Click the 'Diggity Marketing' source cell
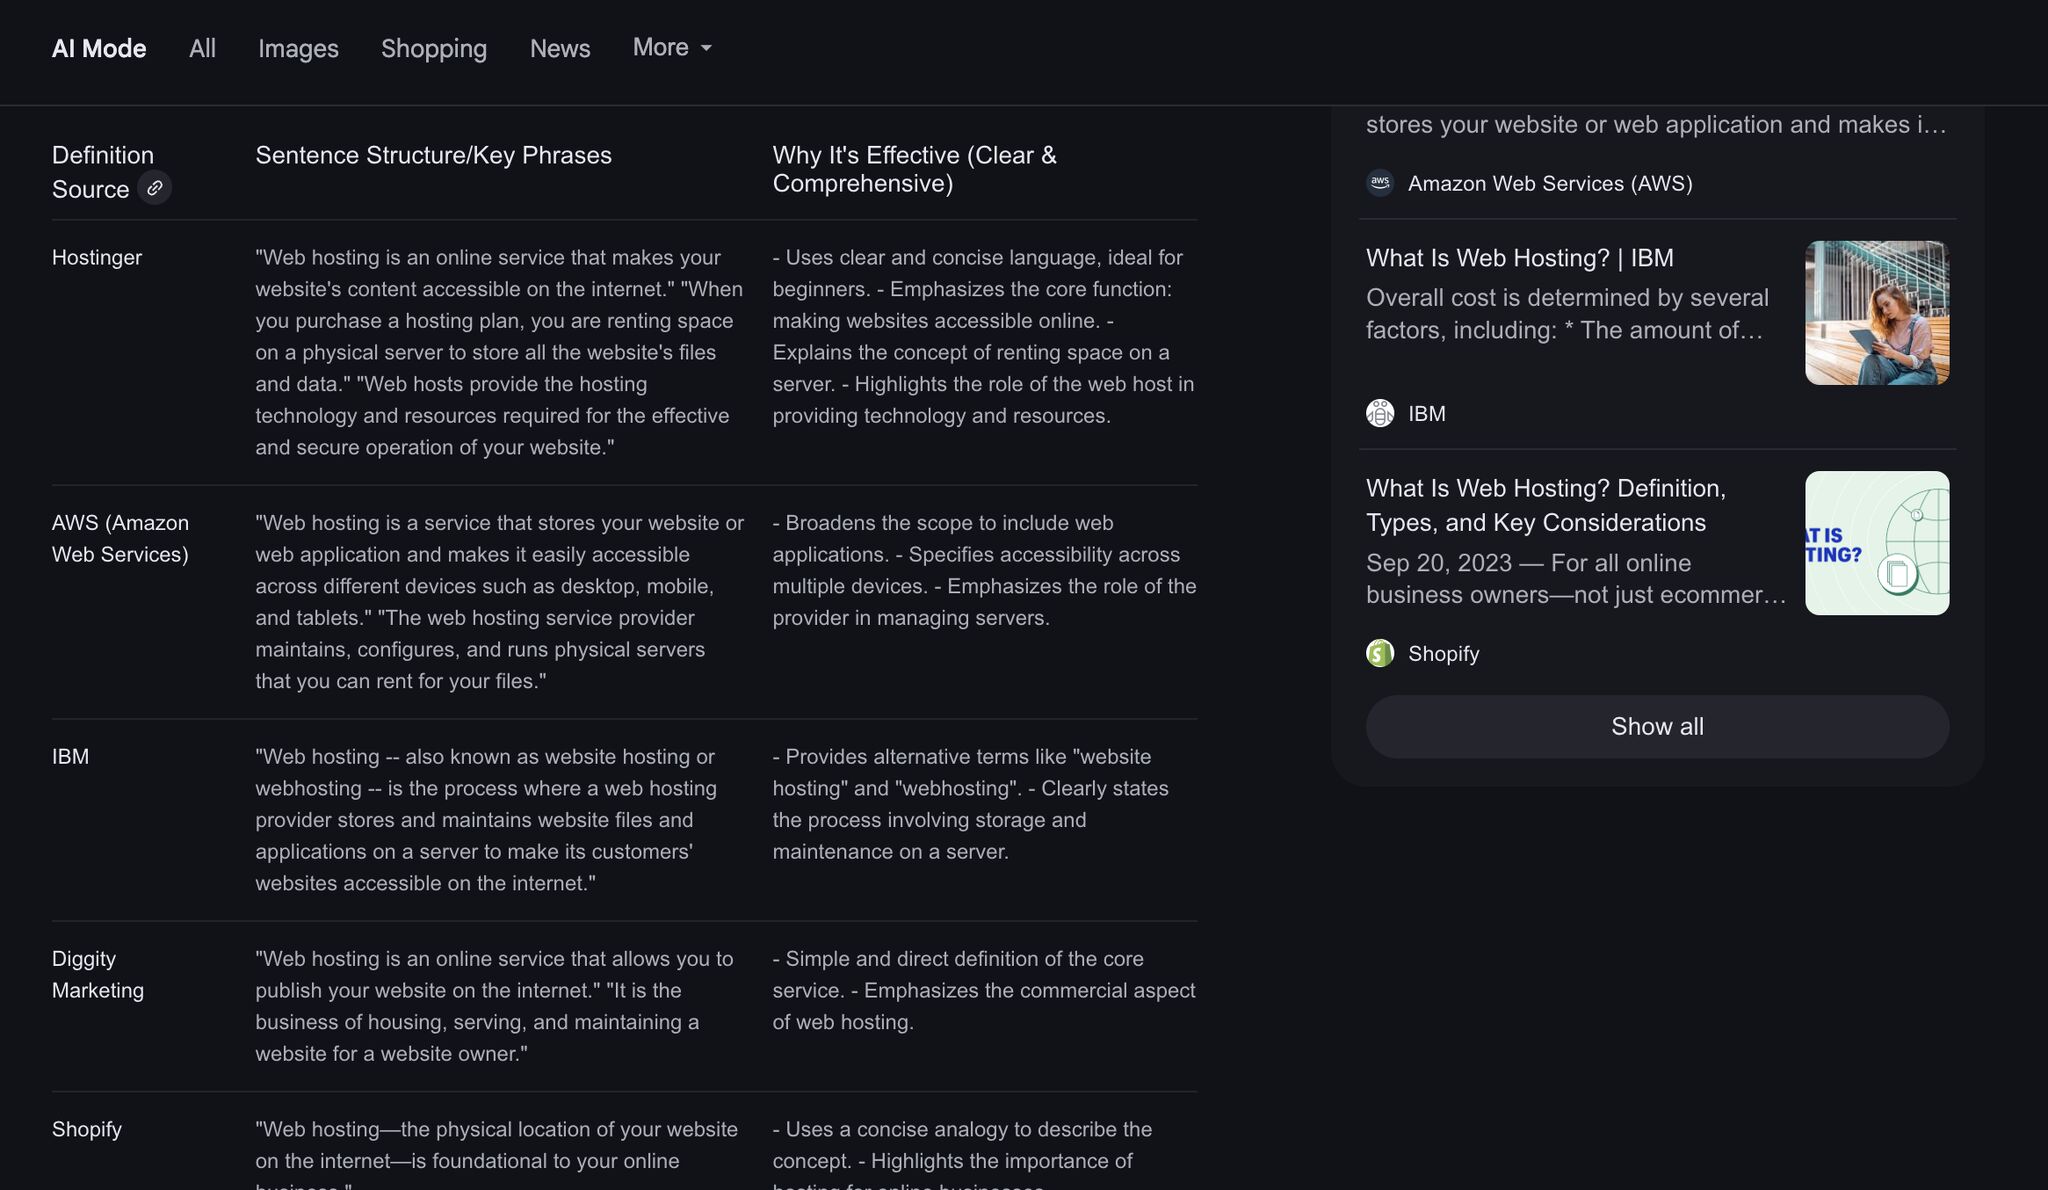This screenshot has width=2048, height=1190. pyautogui.click(x=98, y=975)
